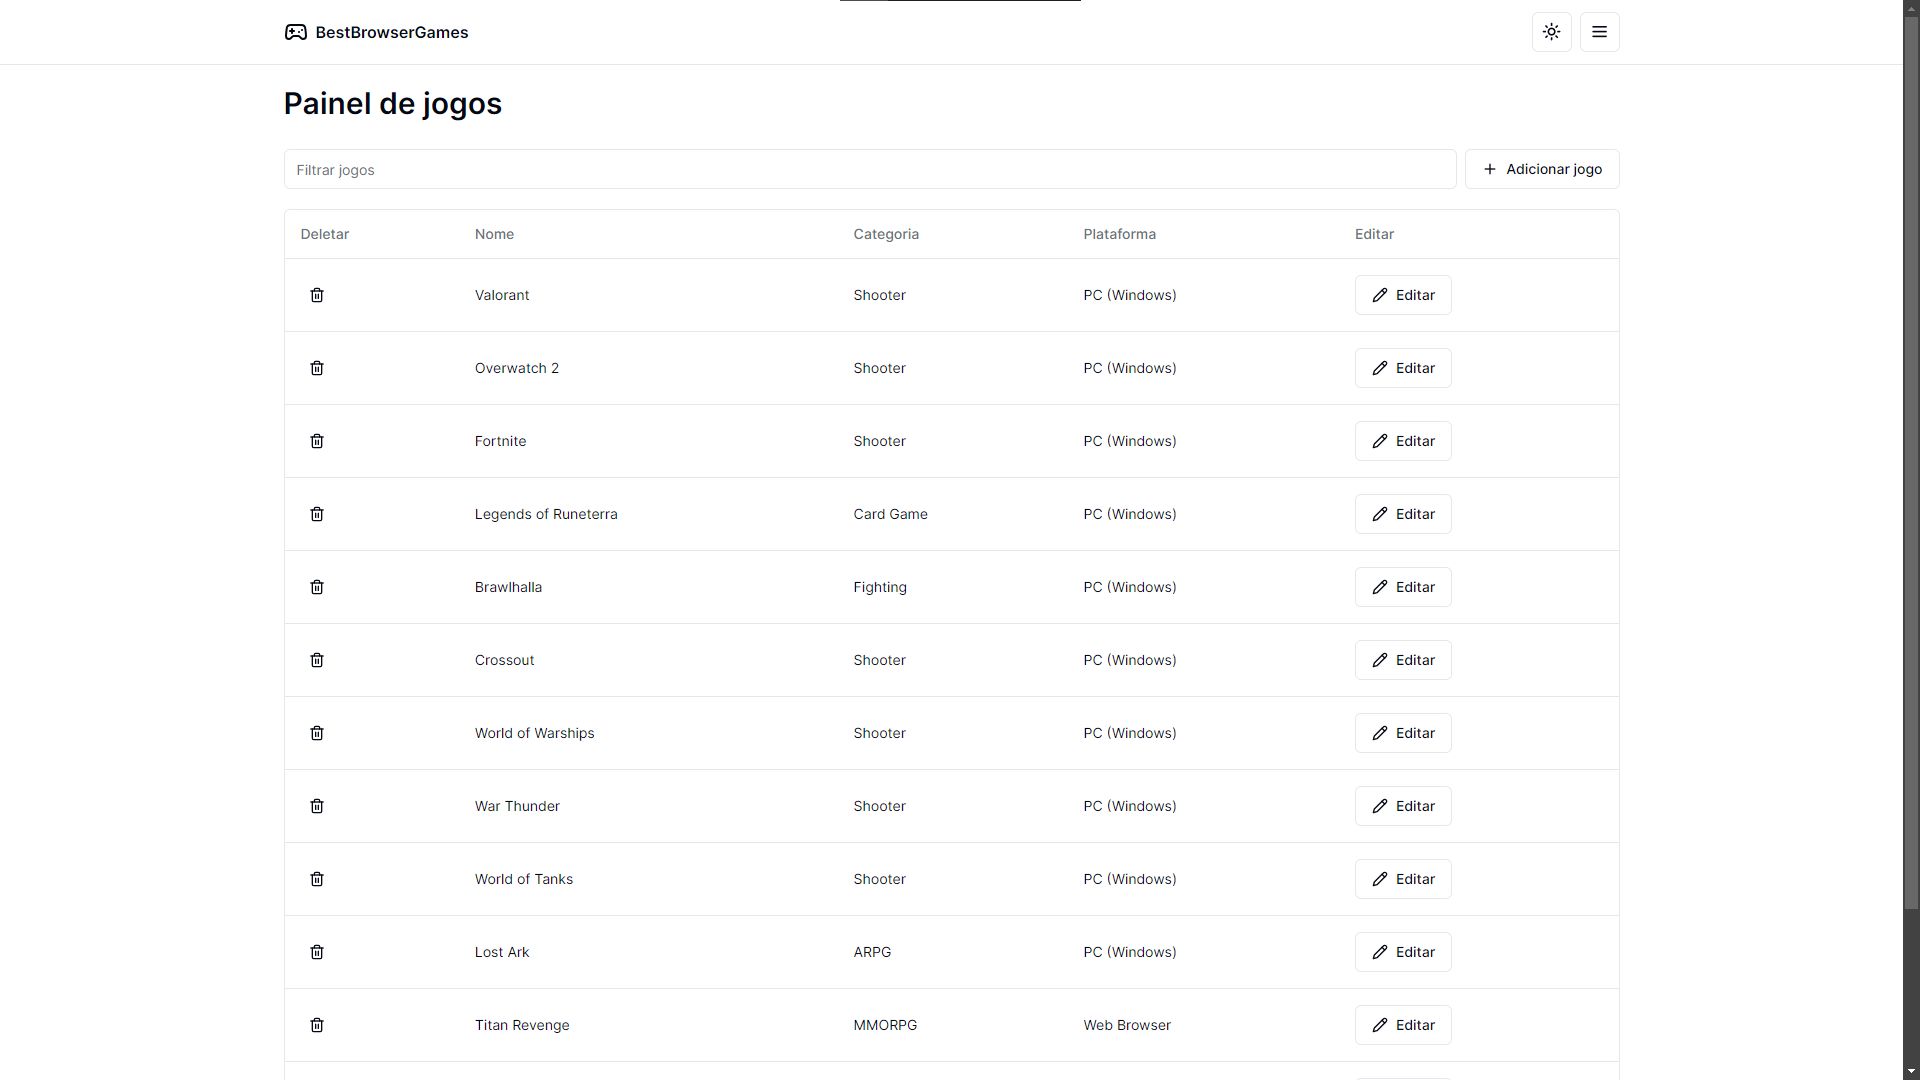Click the Nome column header

pyautogui.click(x=494, y=234)
